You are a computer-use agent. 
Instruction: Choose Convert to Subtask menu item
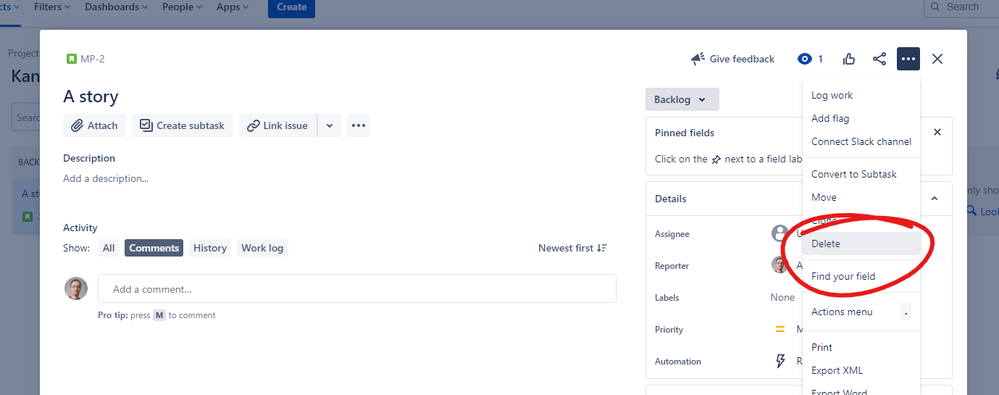(x=861, y=174)
